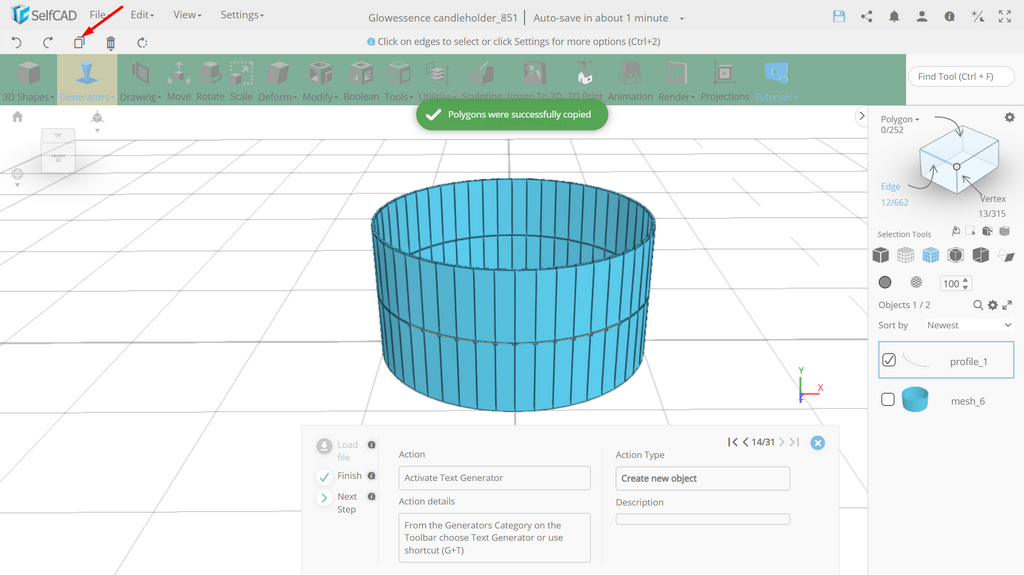Open the Projections tool

tap(725, 81)
